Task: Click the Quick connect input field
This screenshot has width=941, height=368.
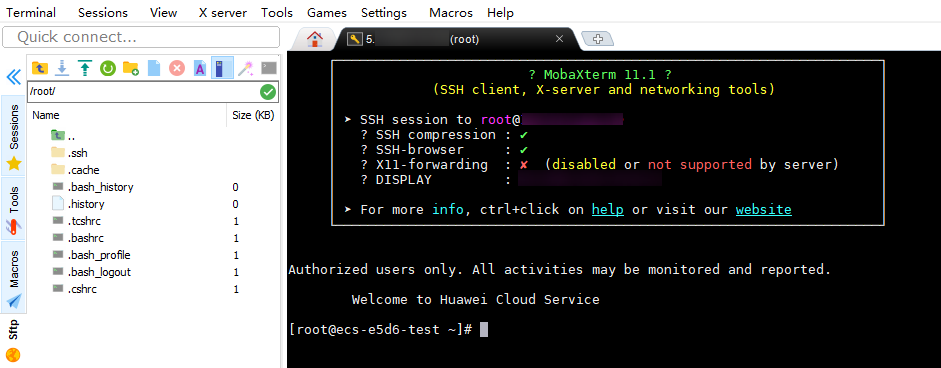Action: (141, 37)
